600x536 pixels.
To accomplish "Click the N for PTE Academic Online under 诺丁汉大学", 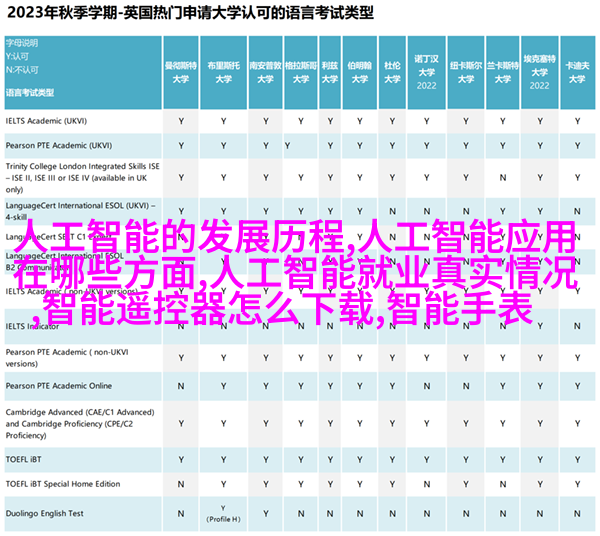I will click(427, 386).
